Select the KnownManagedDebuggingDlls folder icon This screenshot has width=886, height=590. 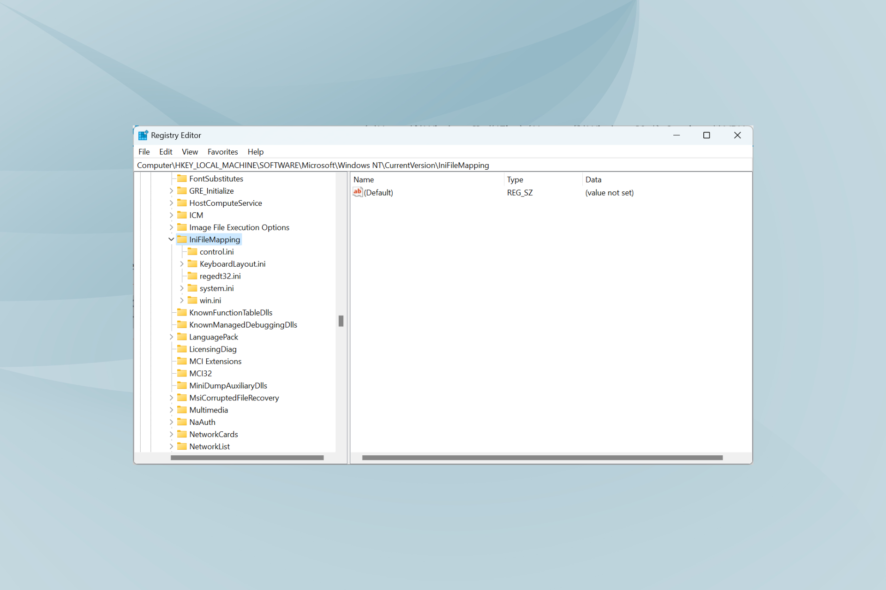(x=182, y=325)
